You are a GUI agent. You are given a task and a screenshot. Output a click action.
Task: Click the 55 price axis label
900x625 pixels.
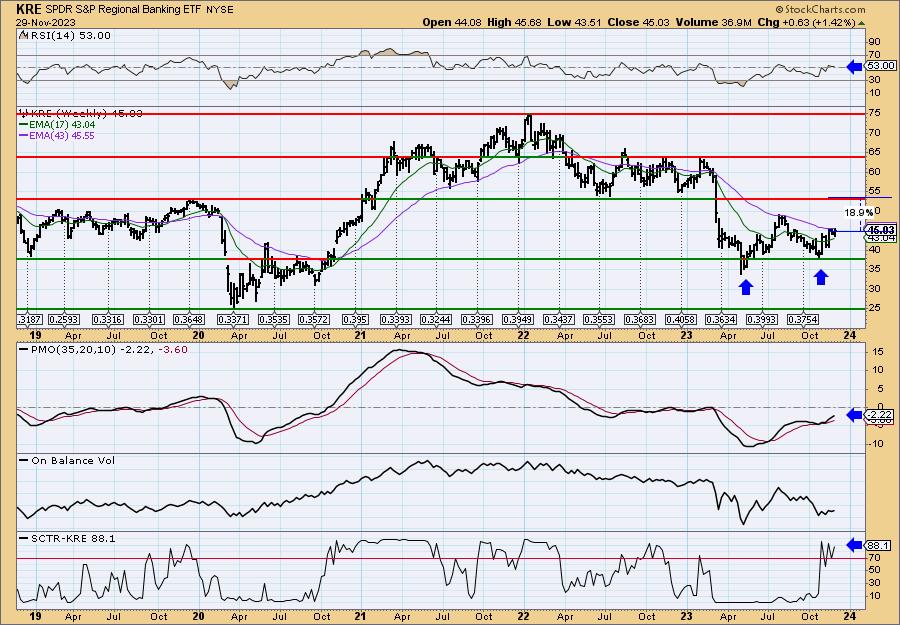pyautogui.click(x=874, y=191)
